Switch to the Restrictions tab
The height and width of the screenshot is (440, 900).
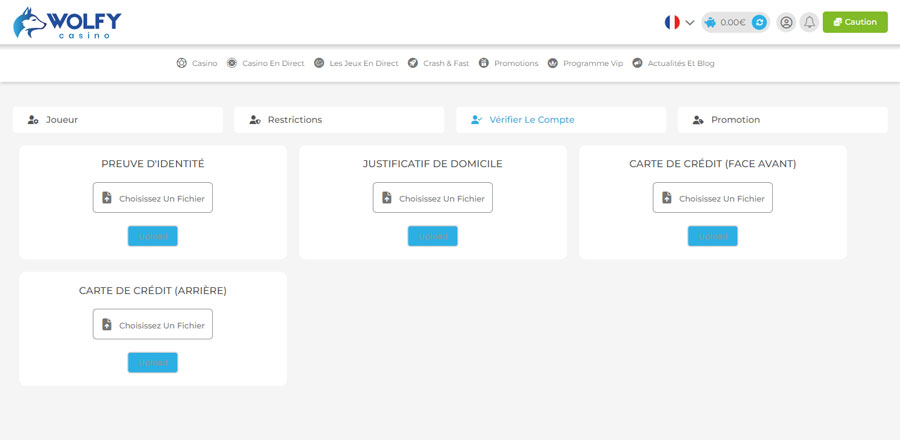point(339,120)
